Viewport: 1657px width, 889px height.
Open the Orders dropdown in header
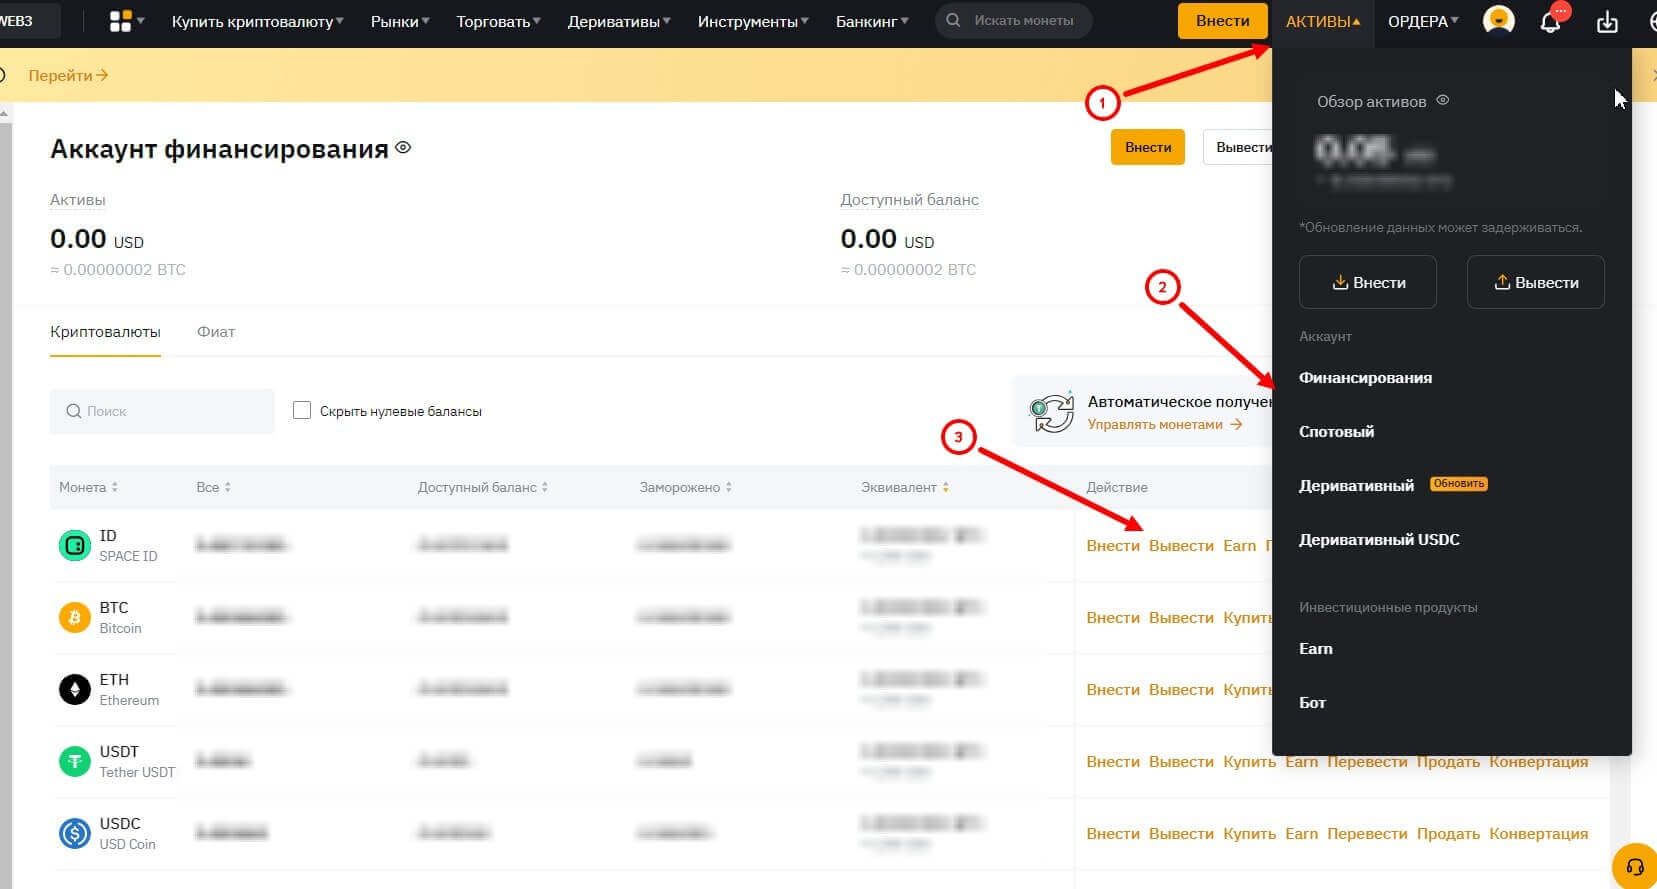click(x=1422, y=21)
